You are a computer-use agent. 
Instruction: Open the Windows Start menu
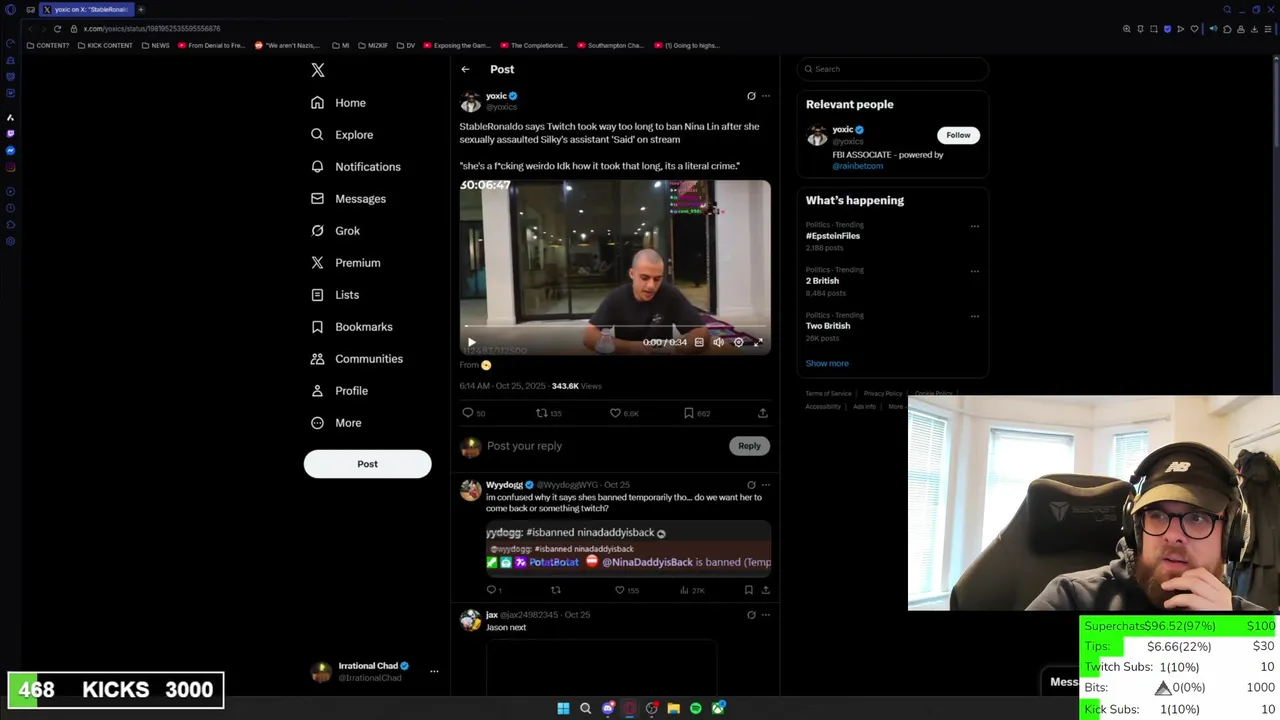[563, 709]
